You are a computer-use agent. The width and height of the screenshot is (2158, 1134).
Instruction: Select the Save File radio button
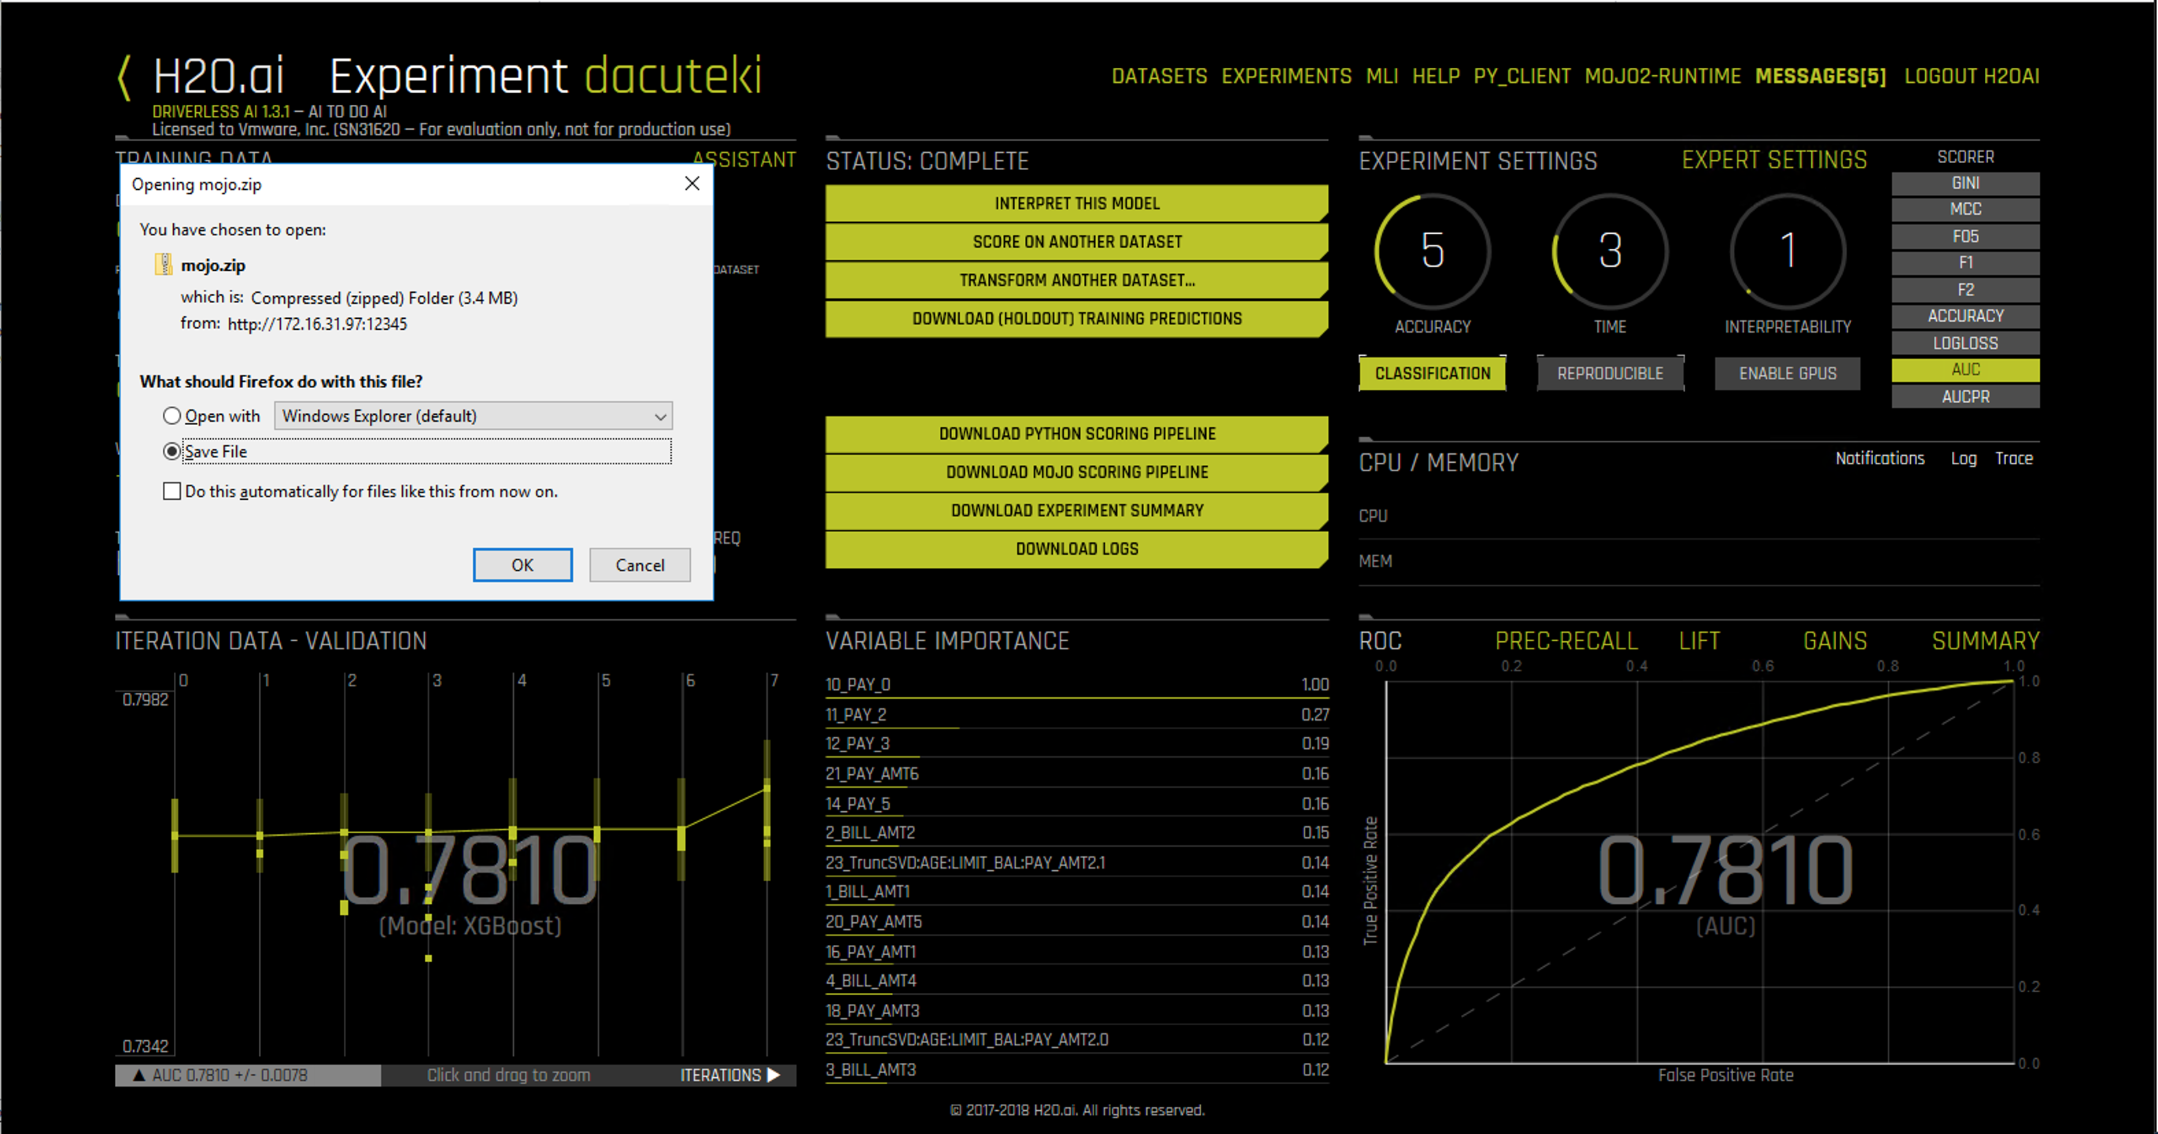click(x=172, y=452)
